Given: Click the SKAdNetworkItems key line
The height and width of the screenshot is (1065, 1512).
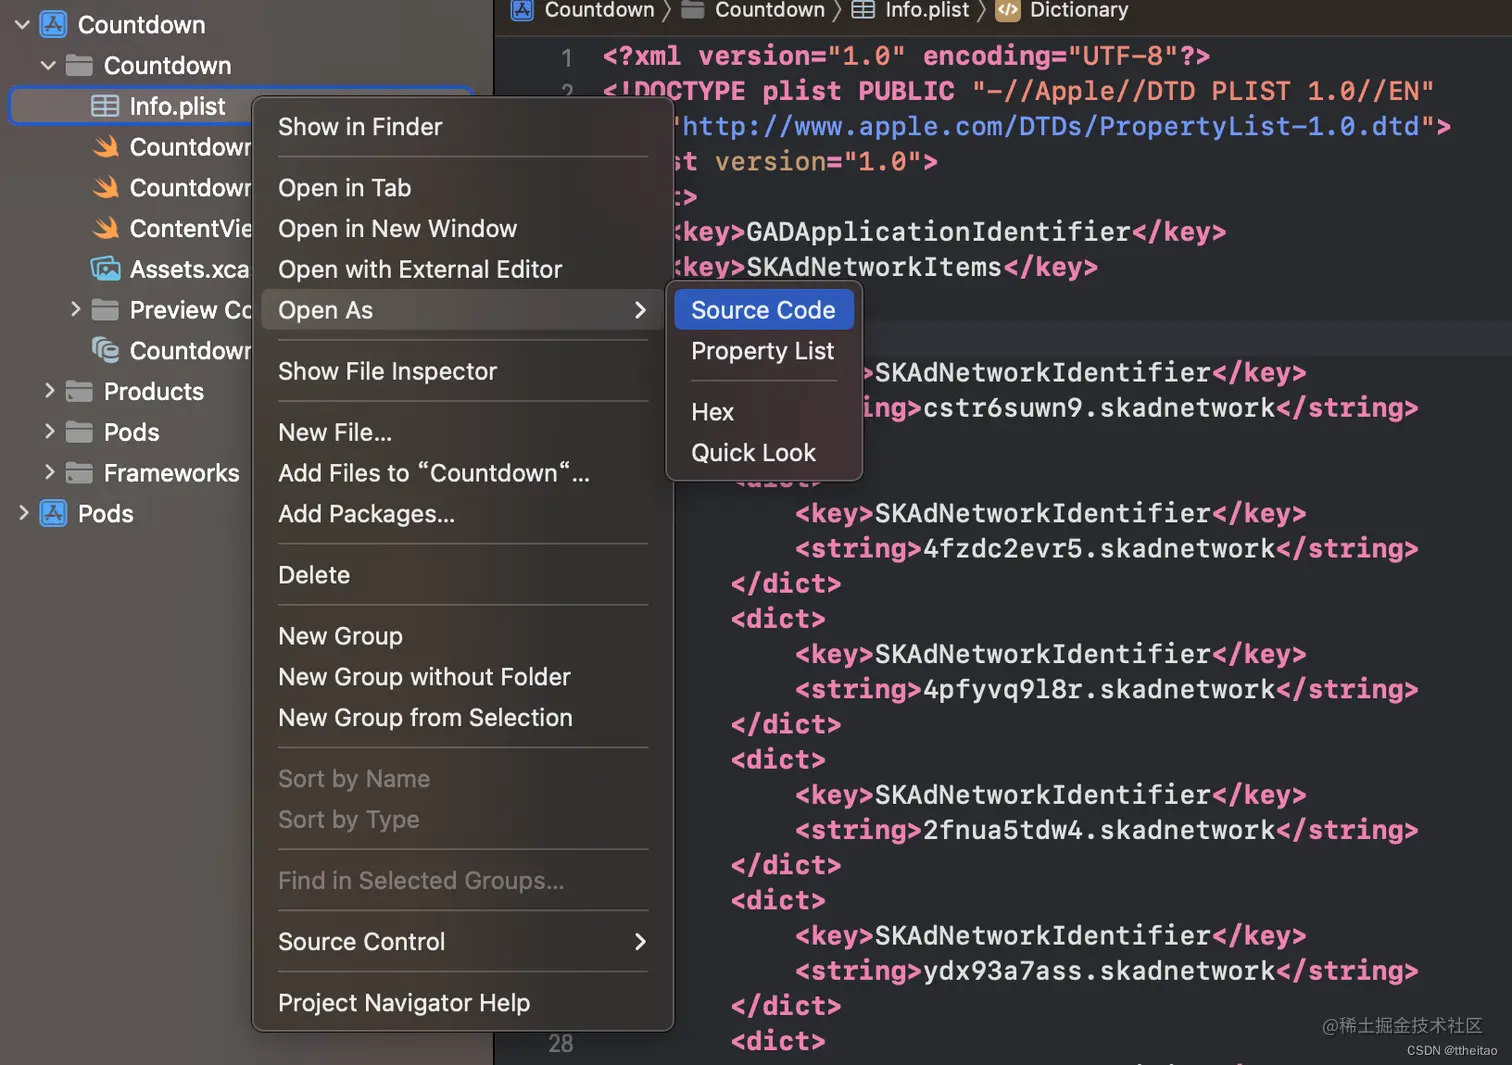Looking at the screenshot, I should [884, 267].
